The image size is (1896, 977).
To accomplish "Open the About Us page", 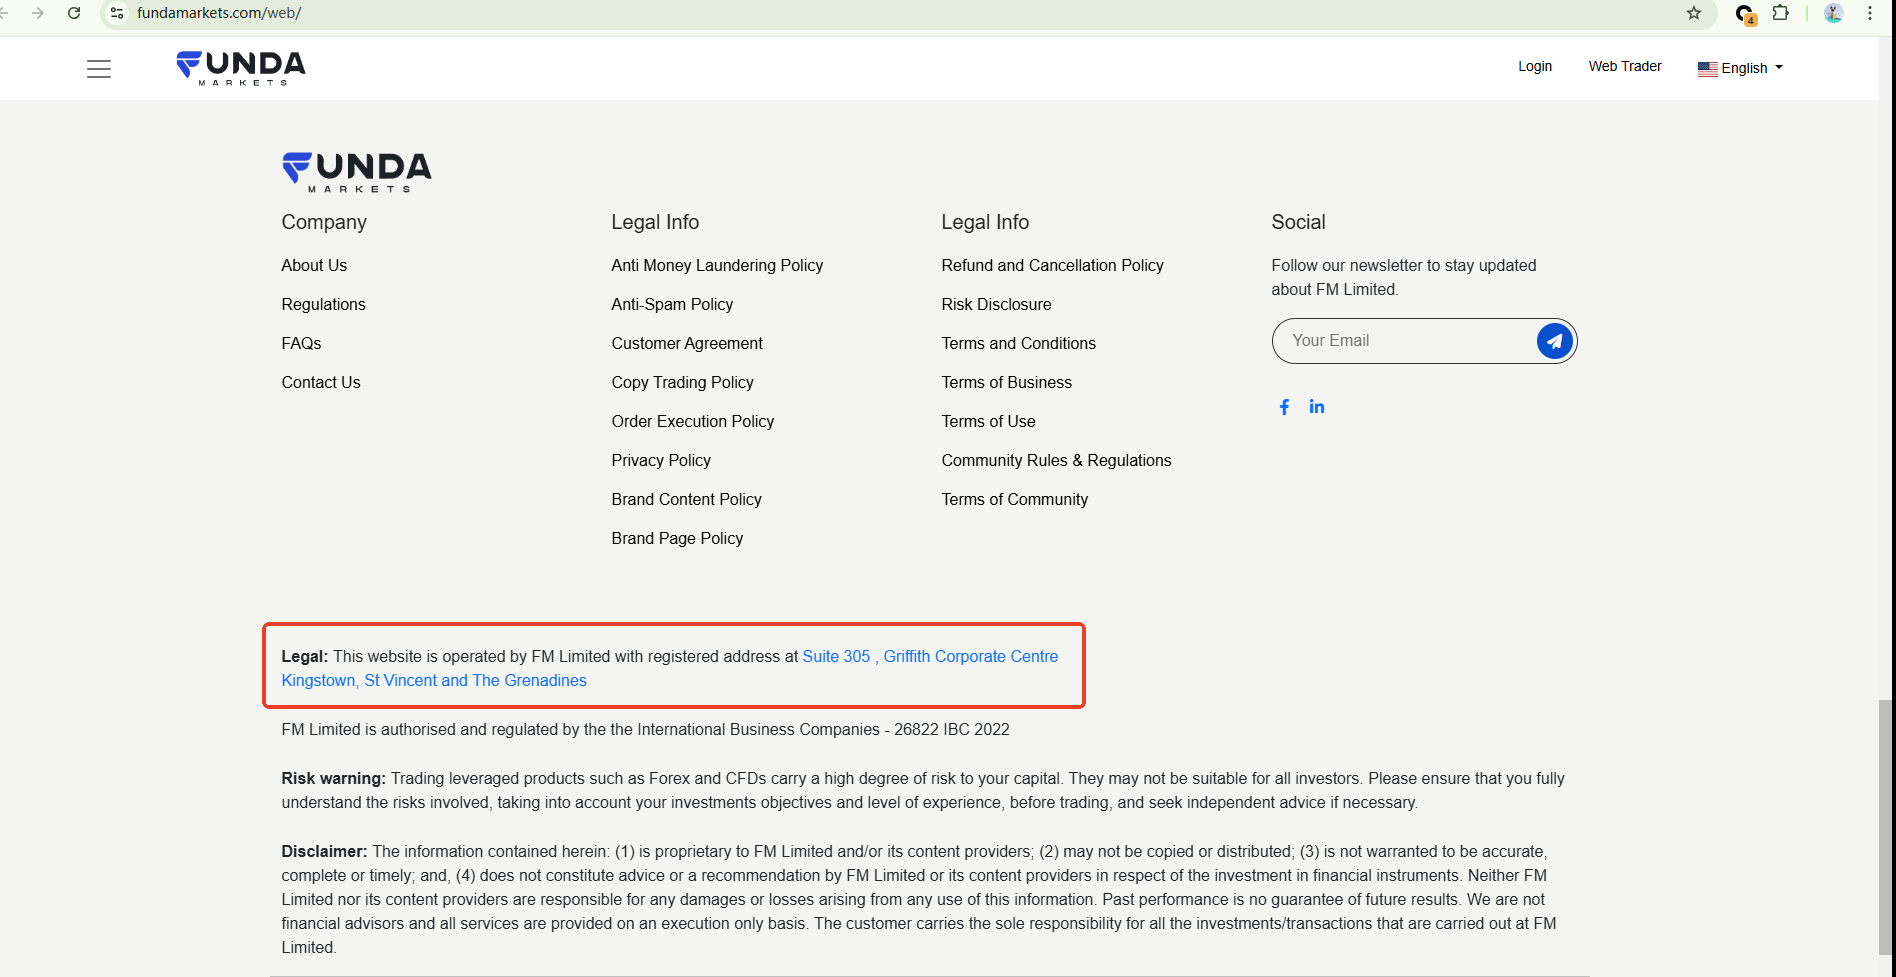I will [x=314, y=265].
